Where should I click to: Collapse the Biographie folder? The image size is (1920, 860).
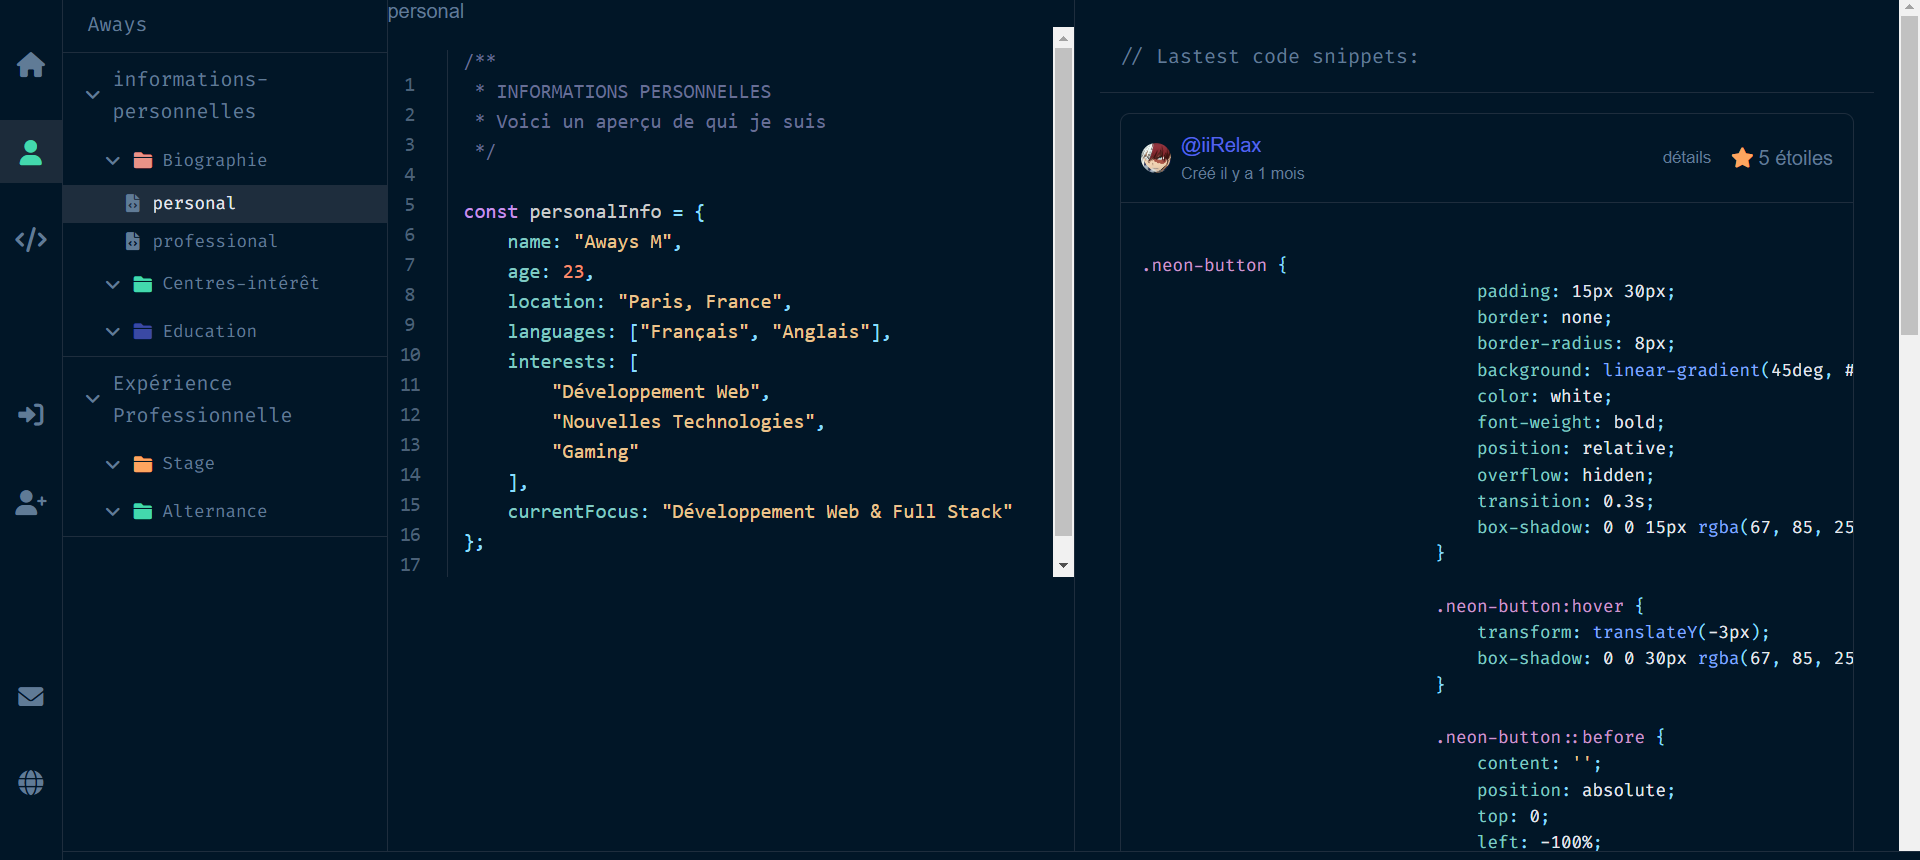113,161
